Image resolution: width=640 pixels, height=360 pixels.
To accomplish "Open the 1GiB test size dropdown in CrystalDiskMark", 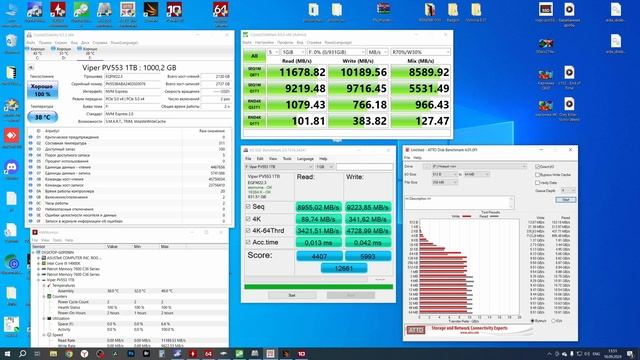I will [293, 52].
